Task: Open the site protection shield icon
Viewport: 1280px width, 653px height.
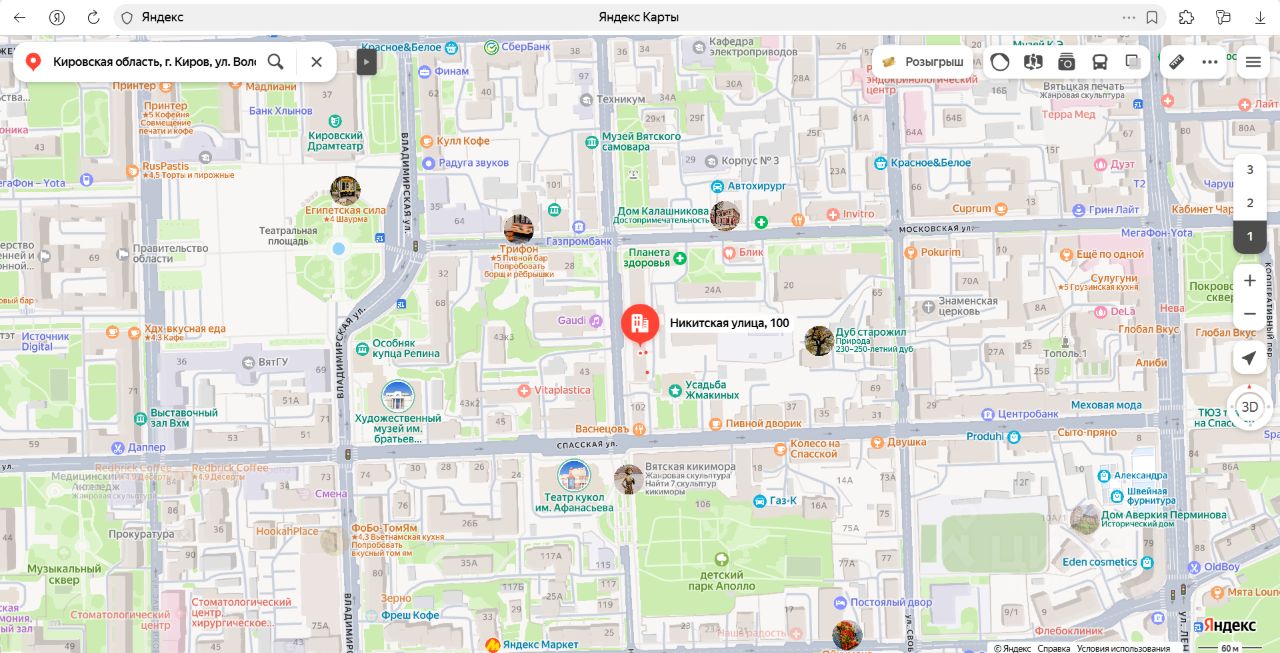Action: [126, 17]
